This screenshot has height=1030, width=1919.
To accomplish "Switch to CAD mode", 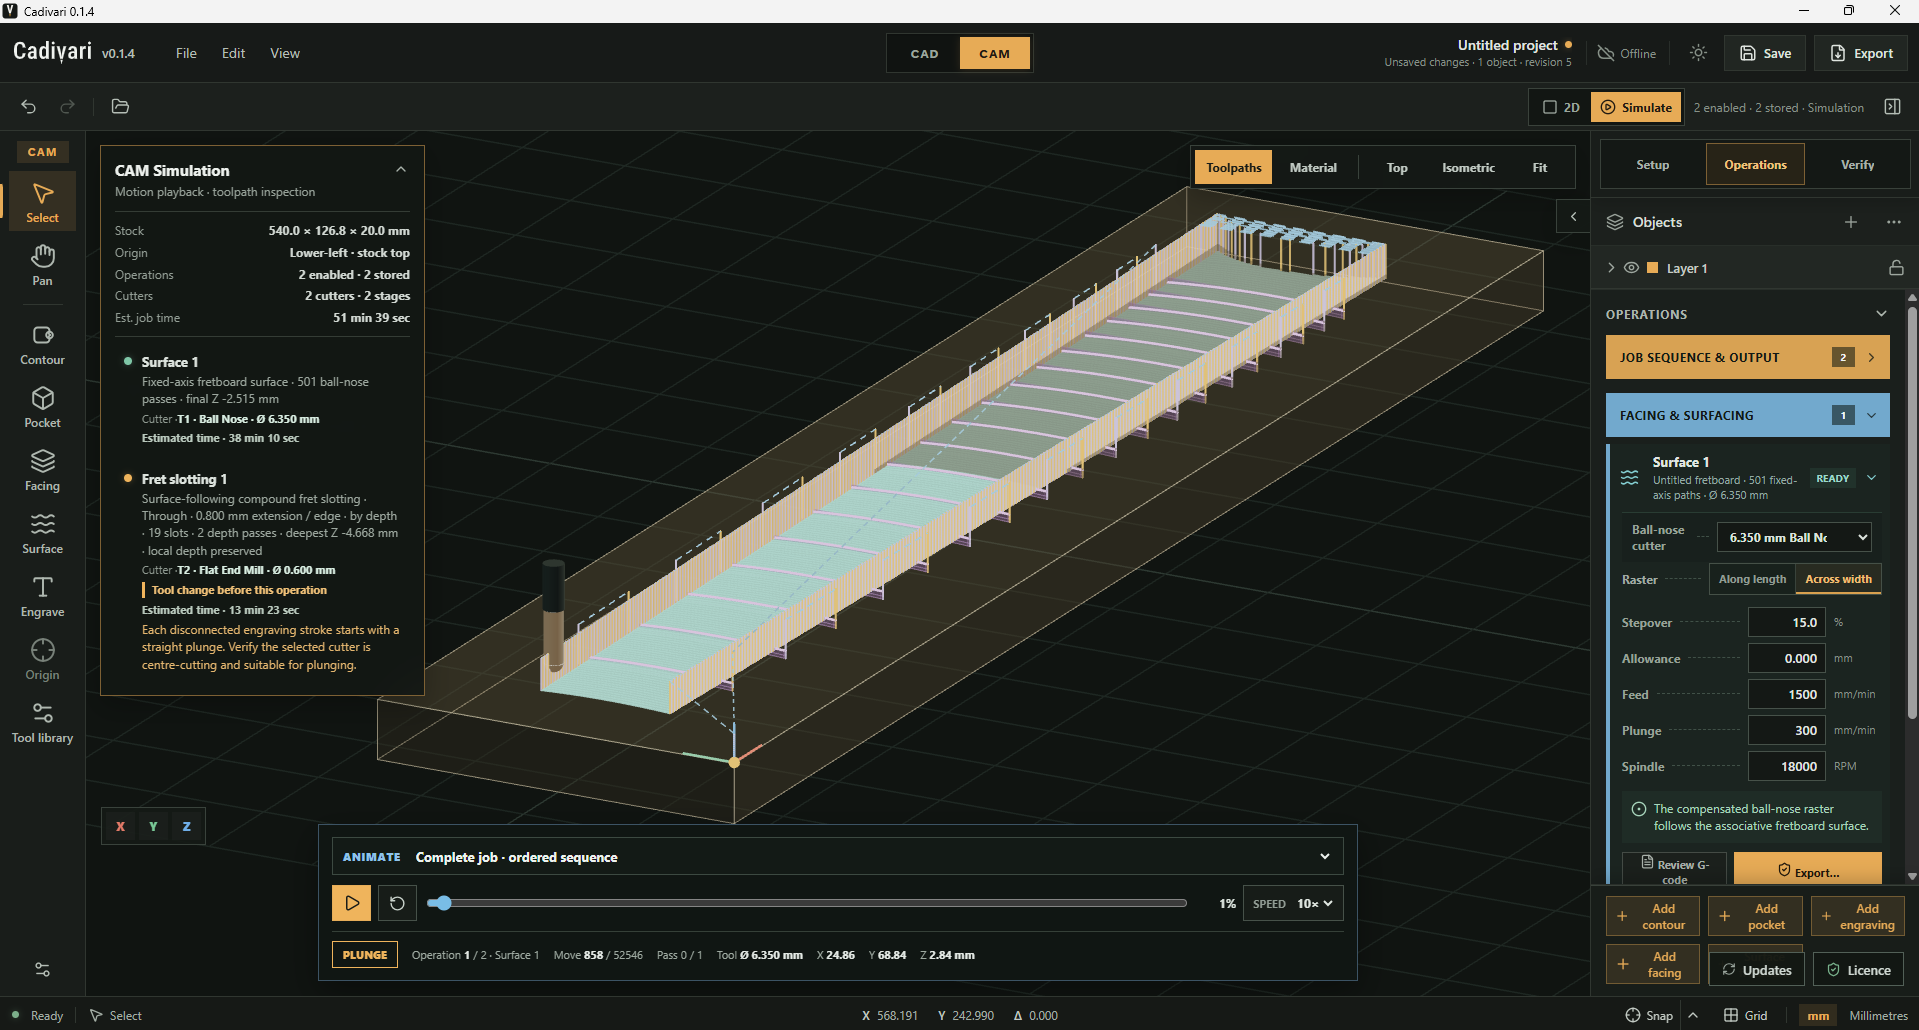I will click(924, 53).
